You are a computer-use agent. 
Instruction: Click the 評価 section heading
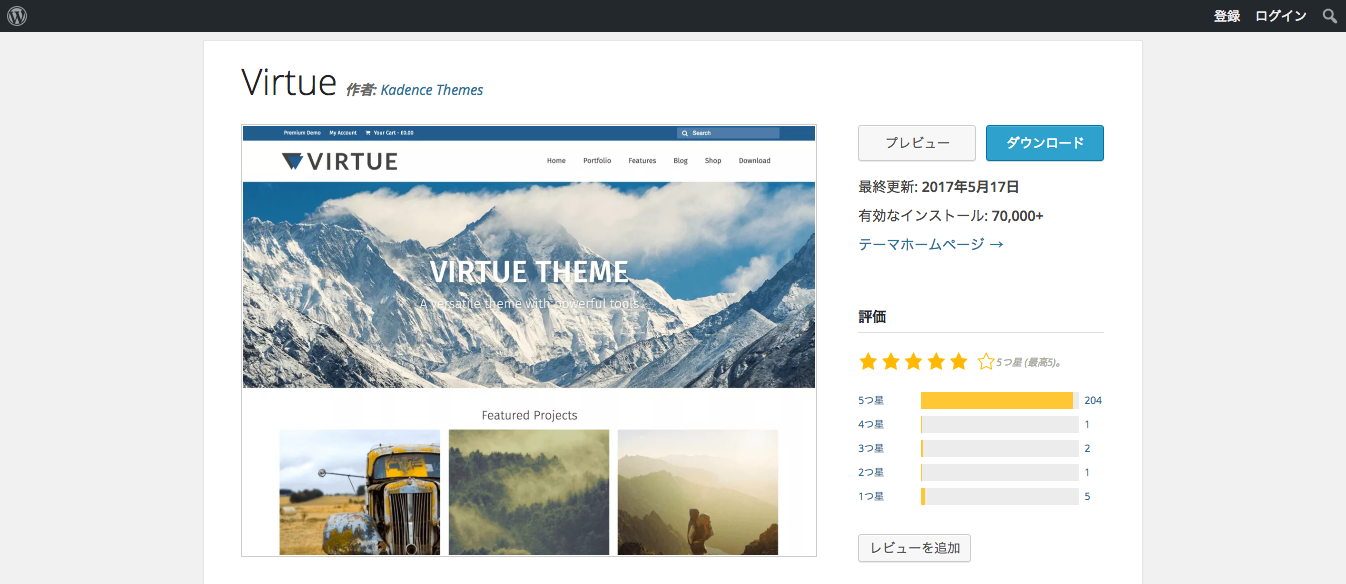point(872,317)
